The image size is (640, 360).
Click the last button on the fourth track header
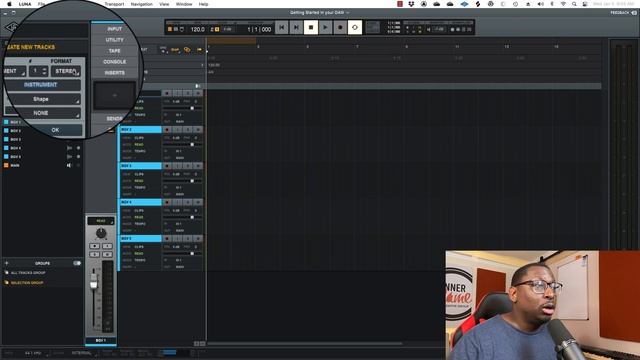click(x=198, y=202)
